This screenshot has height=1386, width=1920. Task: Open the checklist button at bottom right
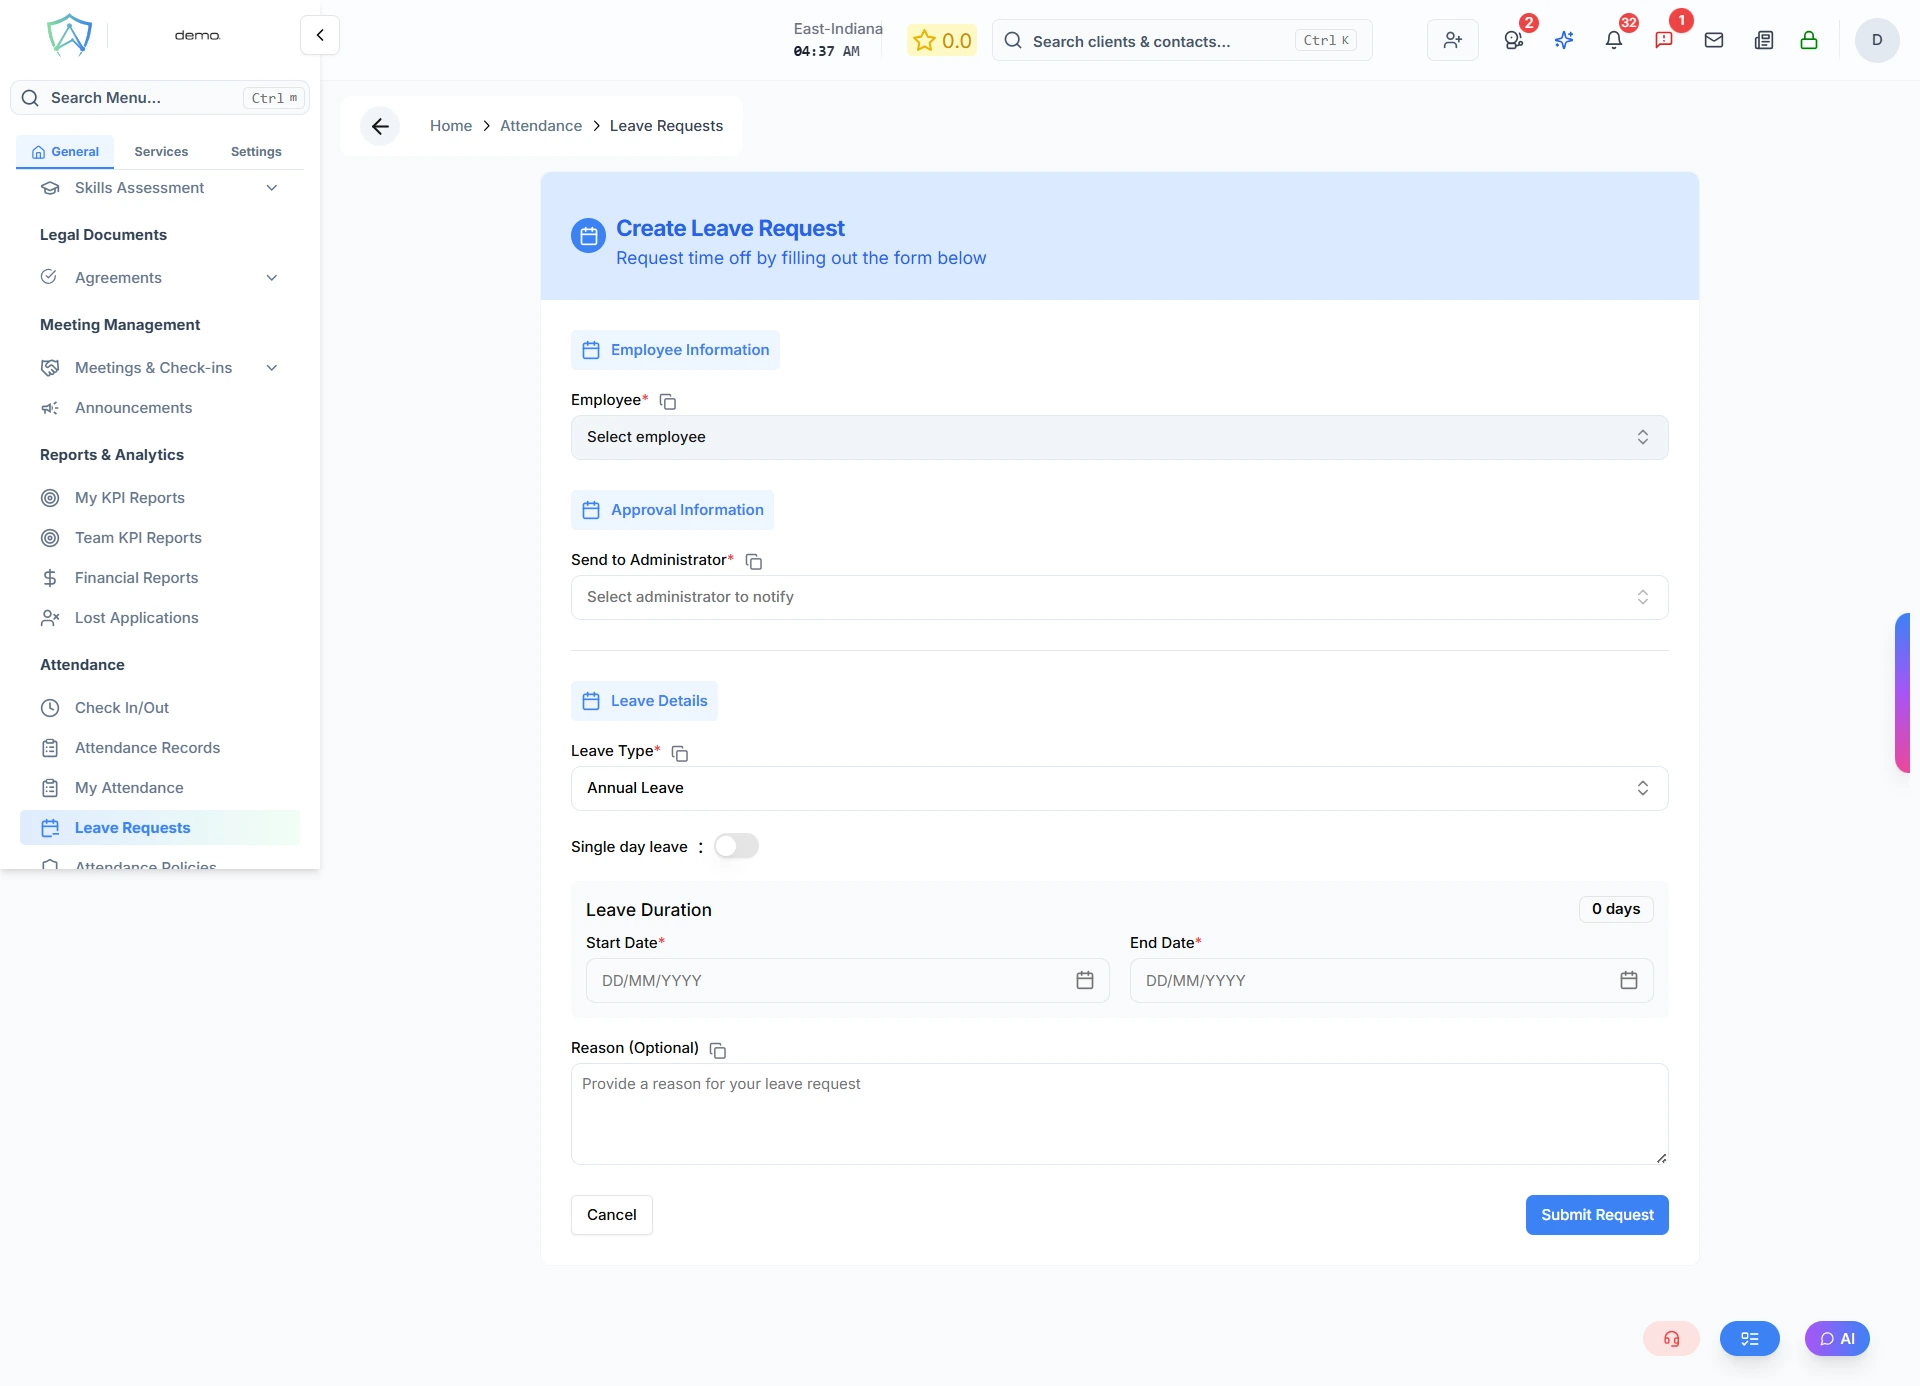click(x=1749, y=1338)
